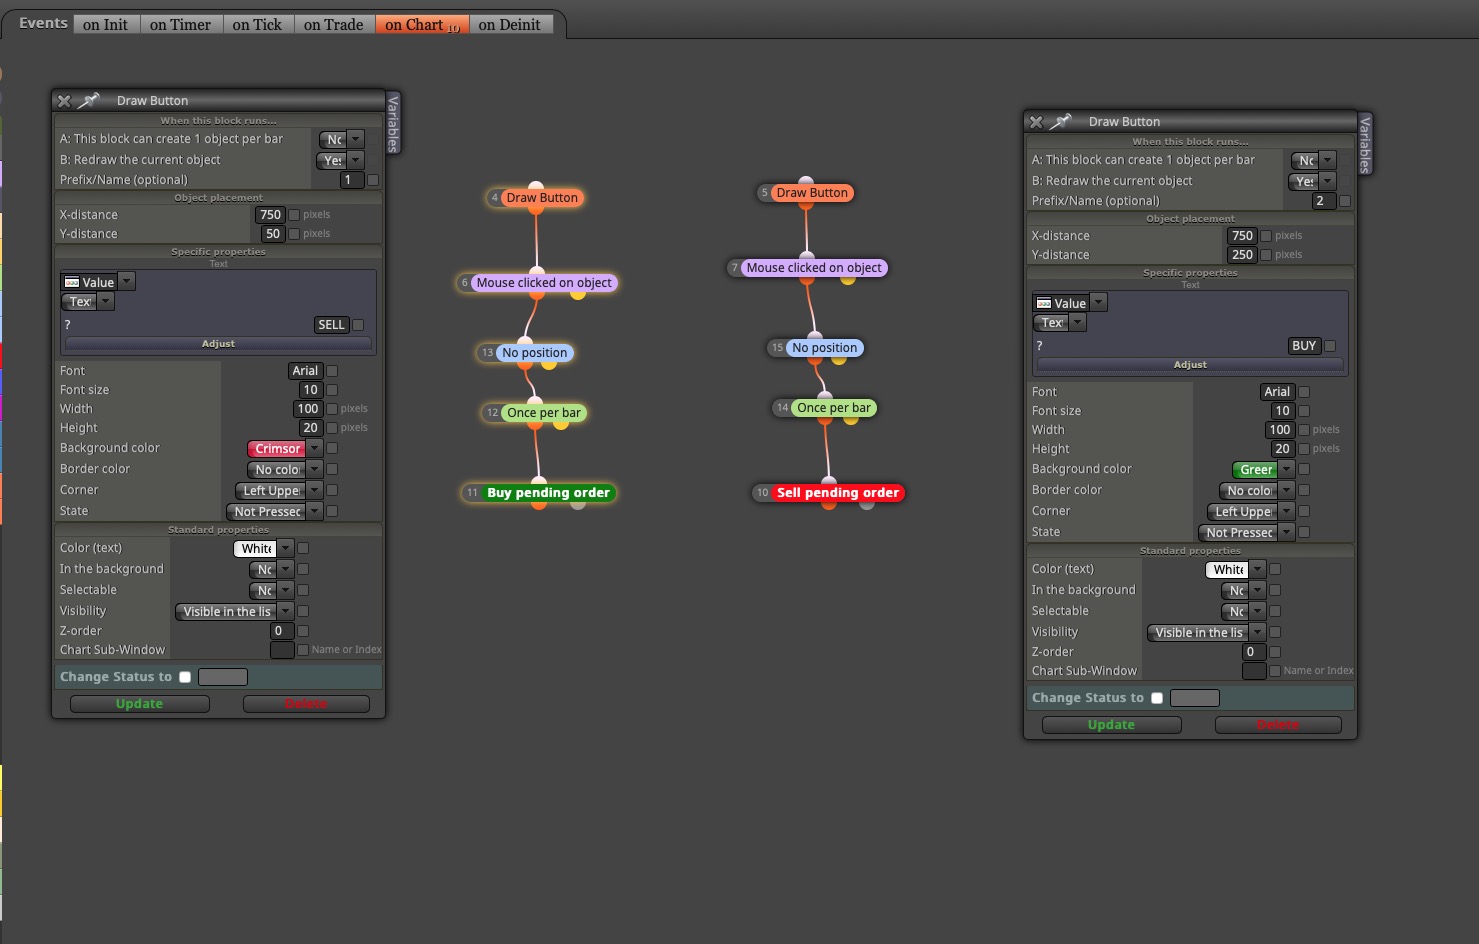Switch to the on Trade tab

coord(334,24)
